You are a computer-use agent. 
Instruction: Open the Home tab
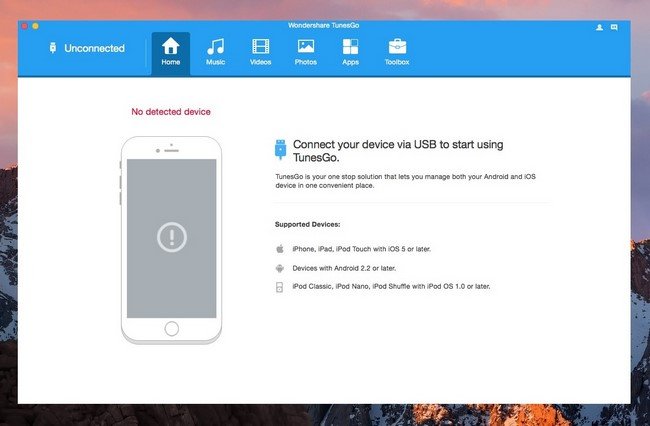(171, 53)
